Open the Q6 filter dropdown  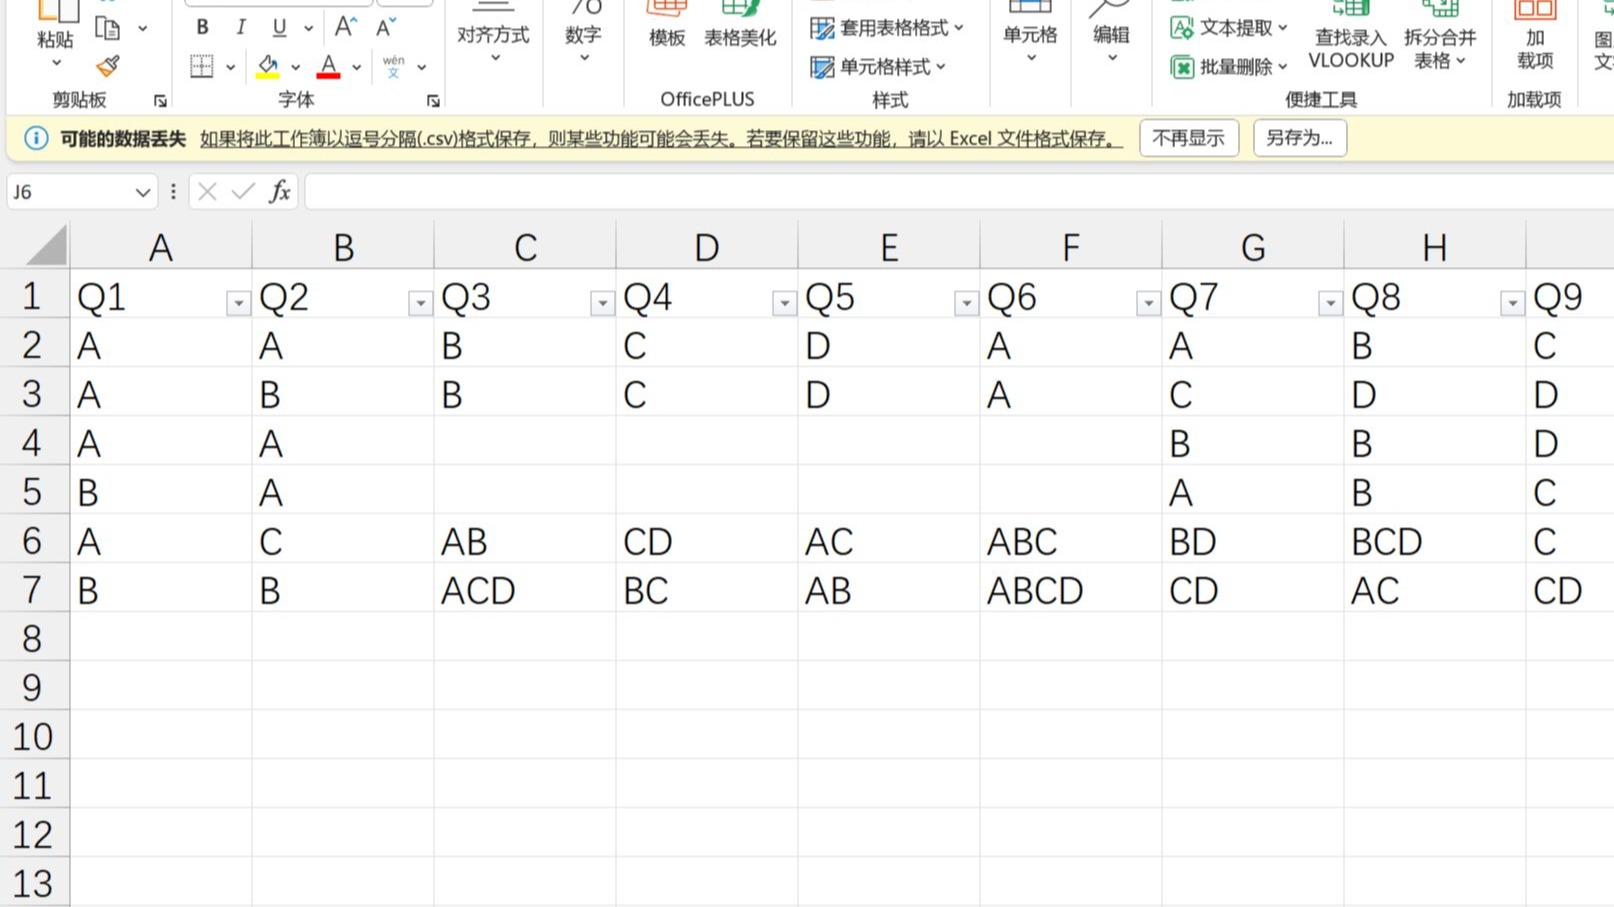click(1148, 303)
